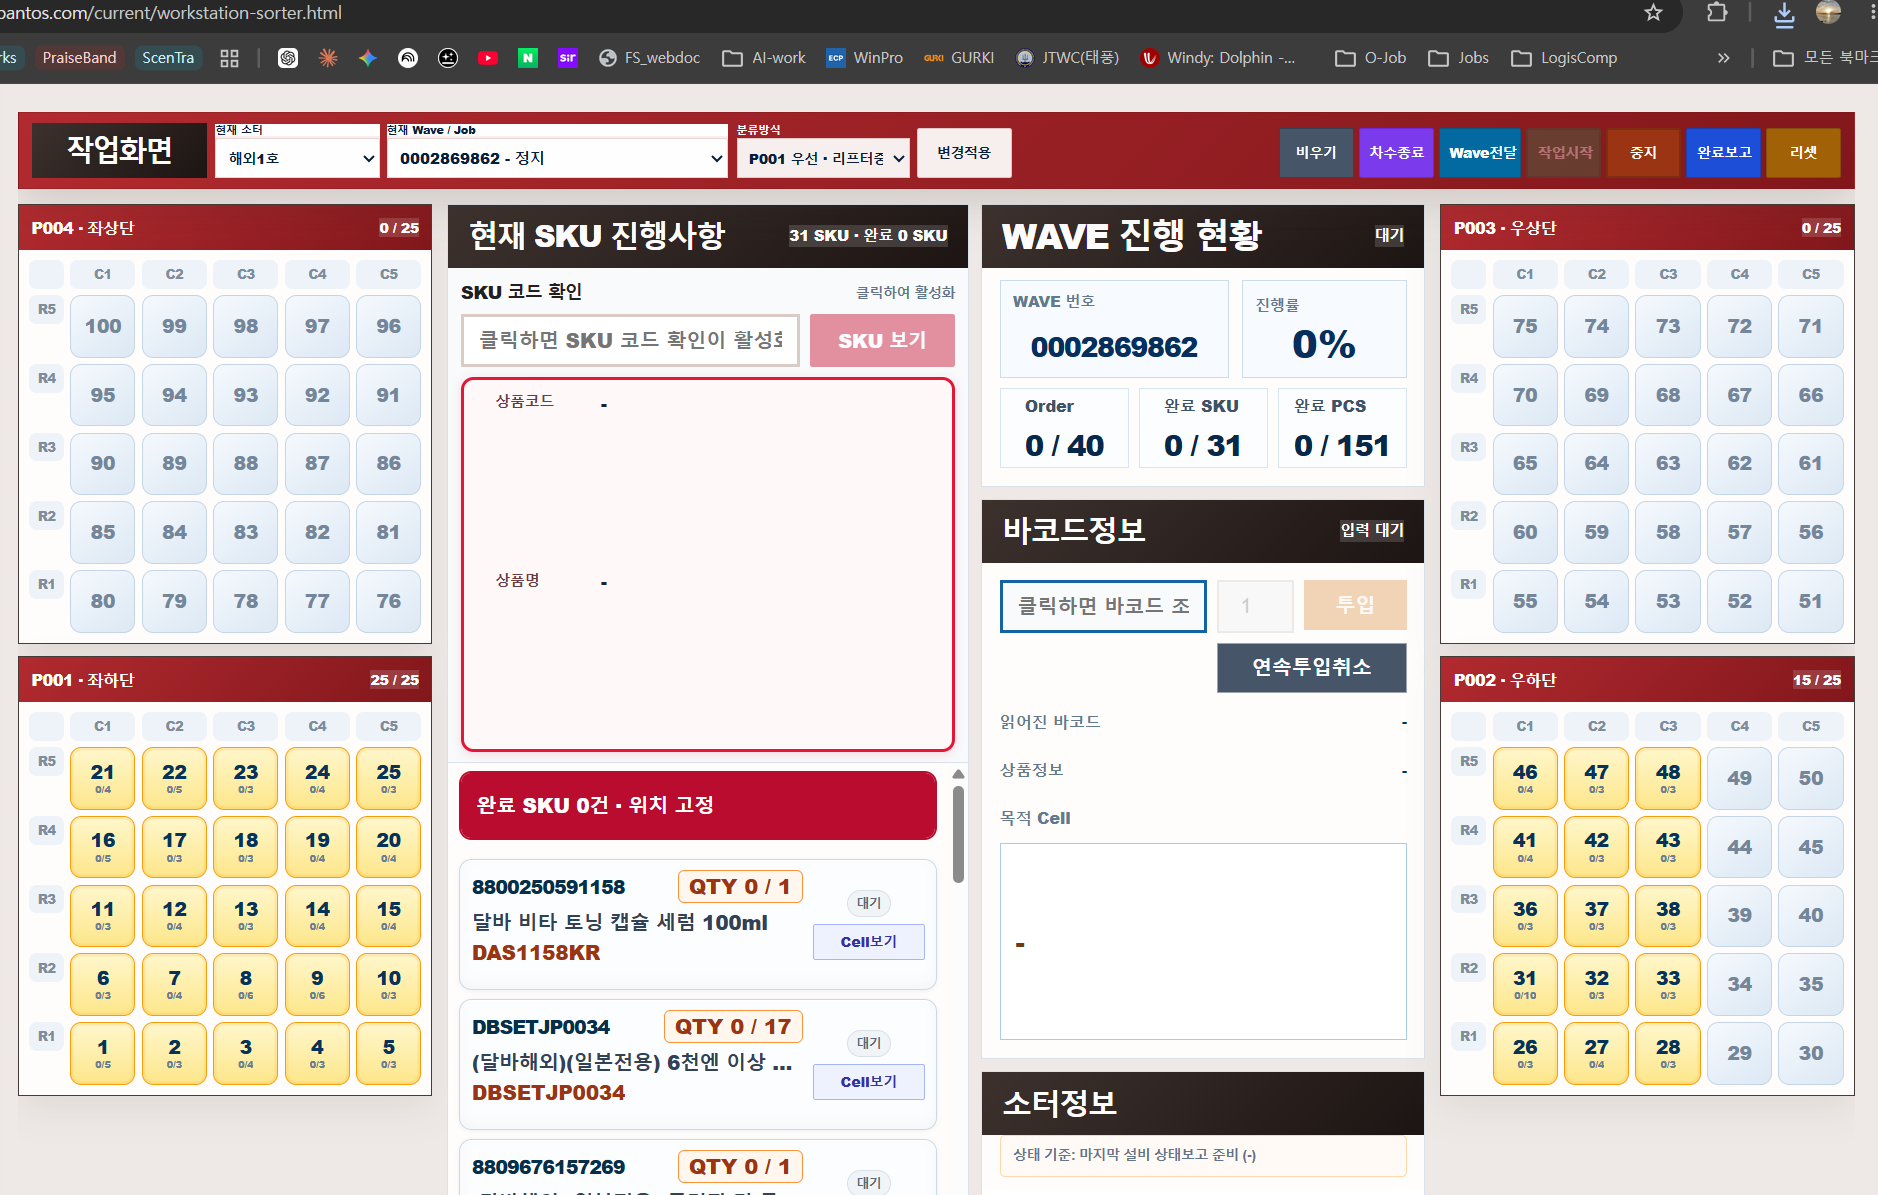Open the Naver green N bookmark
The image size is (1878, 1195).
[528, 58]
